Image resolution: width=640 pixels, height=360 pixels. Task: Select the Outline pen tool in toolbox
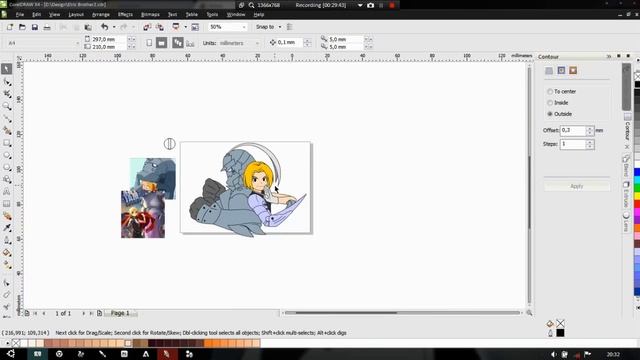[7, 240]
